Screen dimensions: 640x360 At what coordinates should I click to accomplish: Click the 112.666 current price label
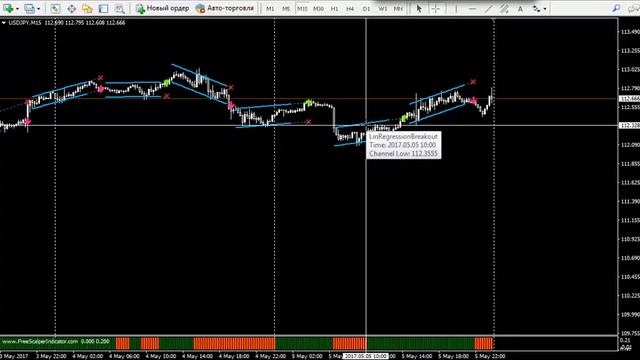(630, 99)
